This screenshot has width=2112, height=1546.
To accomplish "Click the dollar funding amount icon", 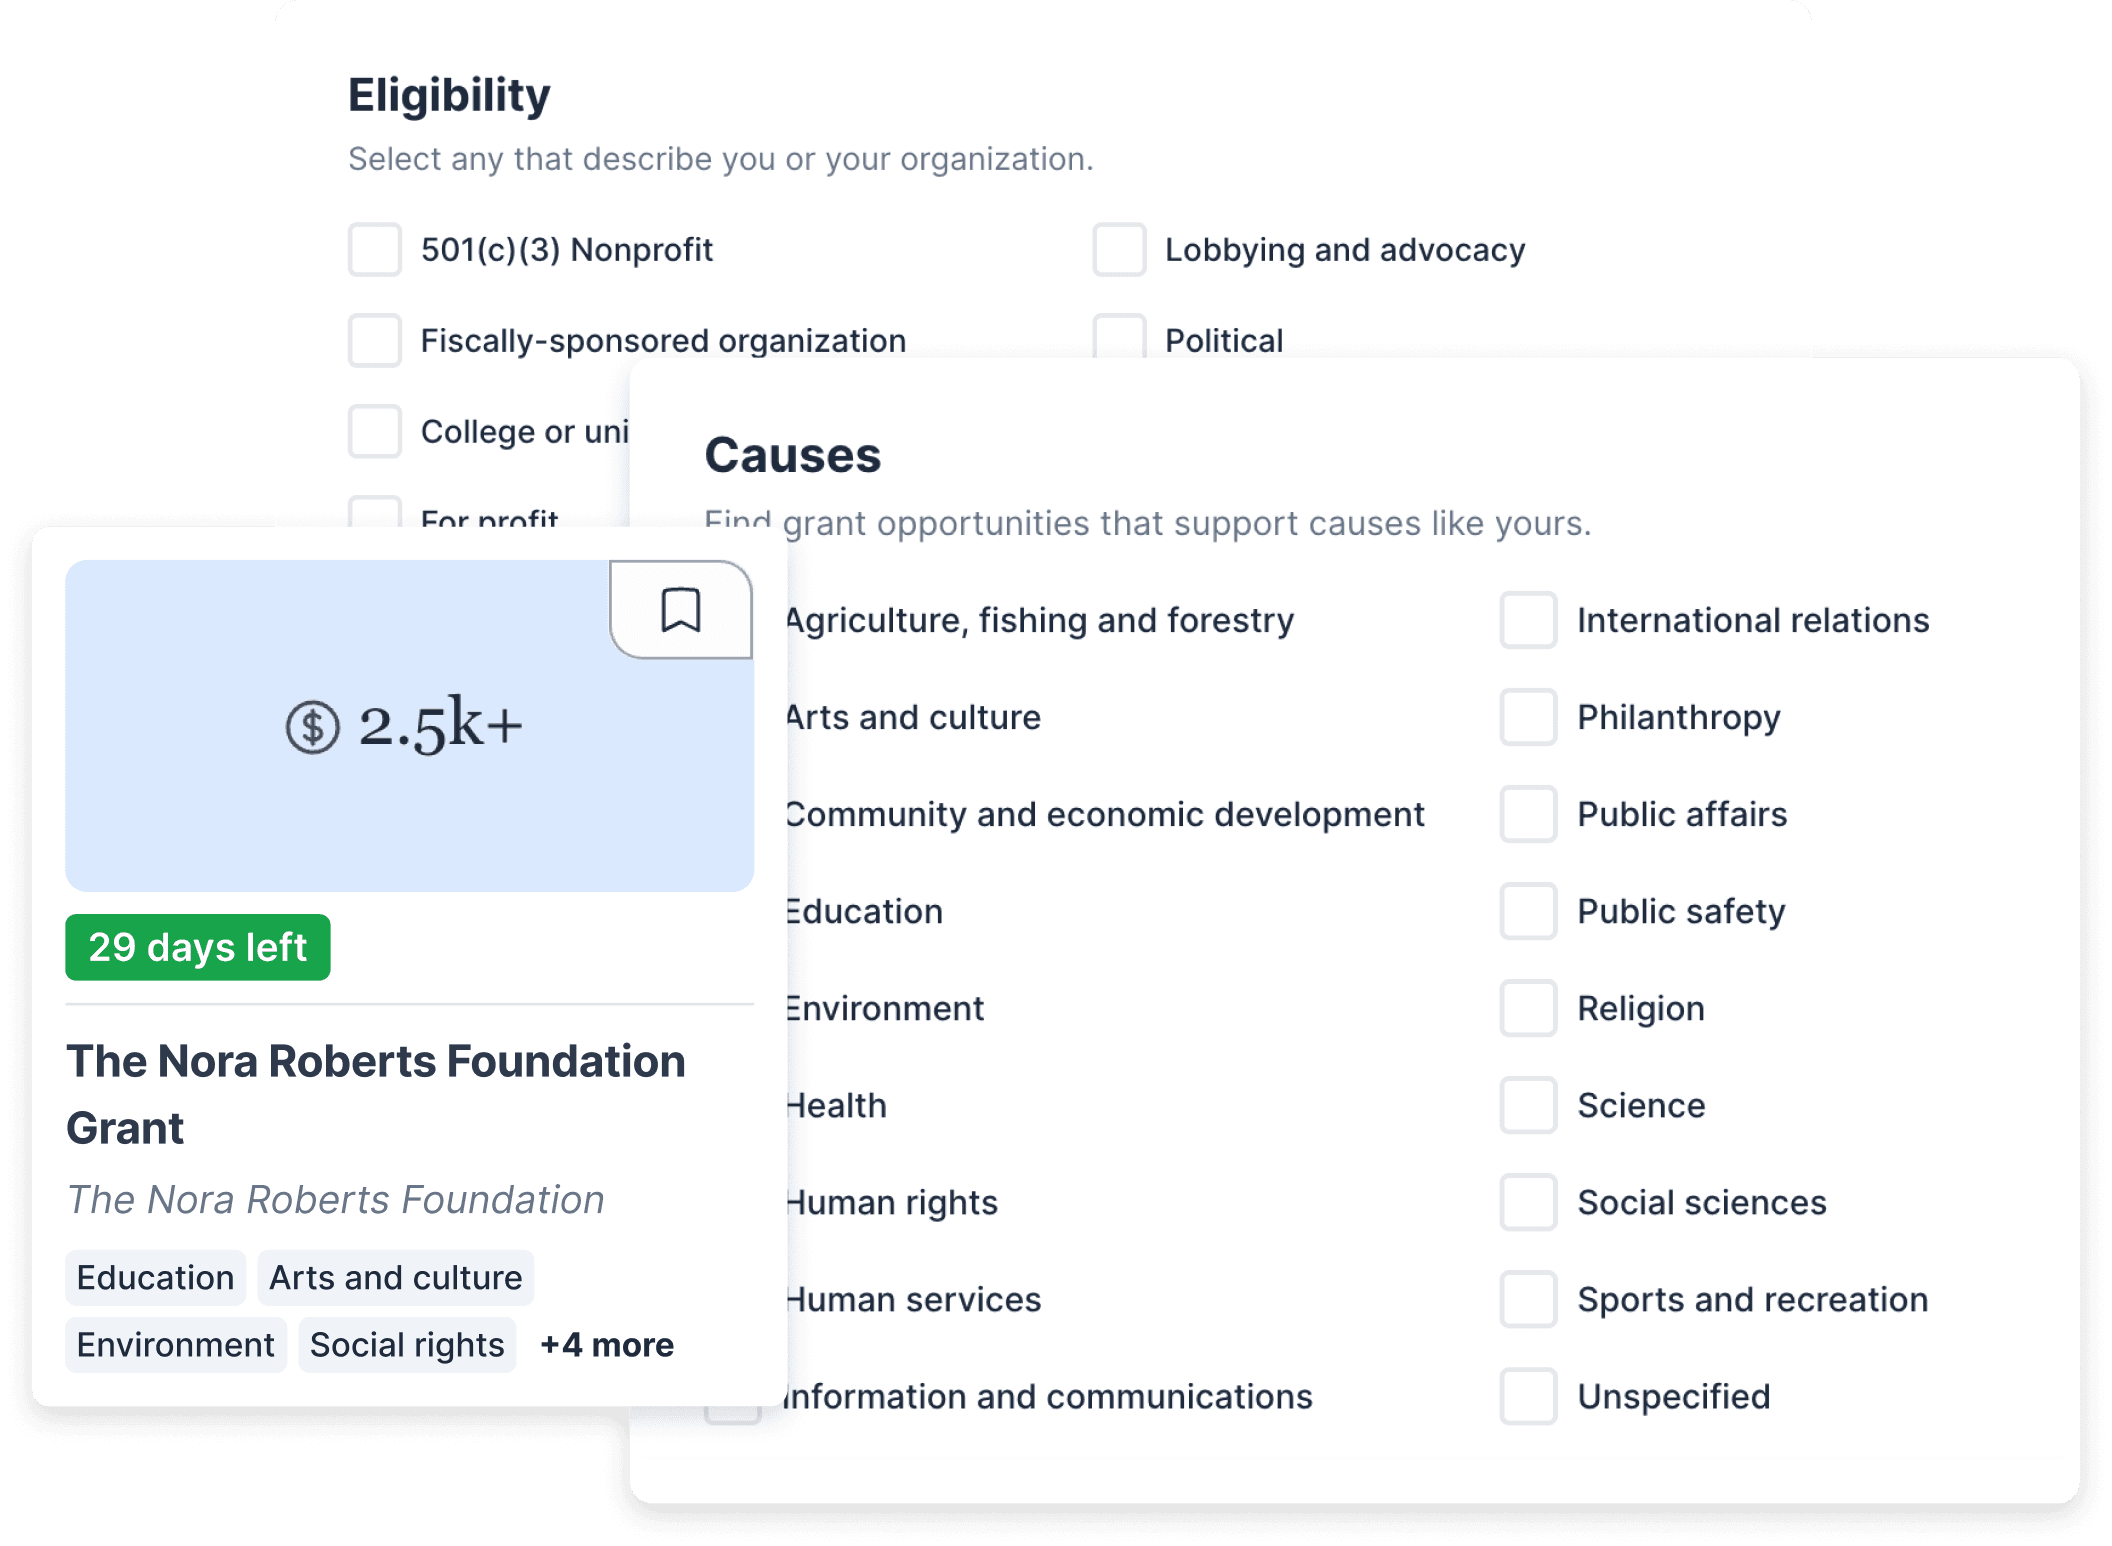I will (x=312, y=727).
